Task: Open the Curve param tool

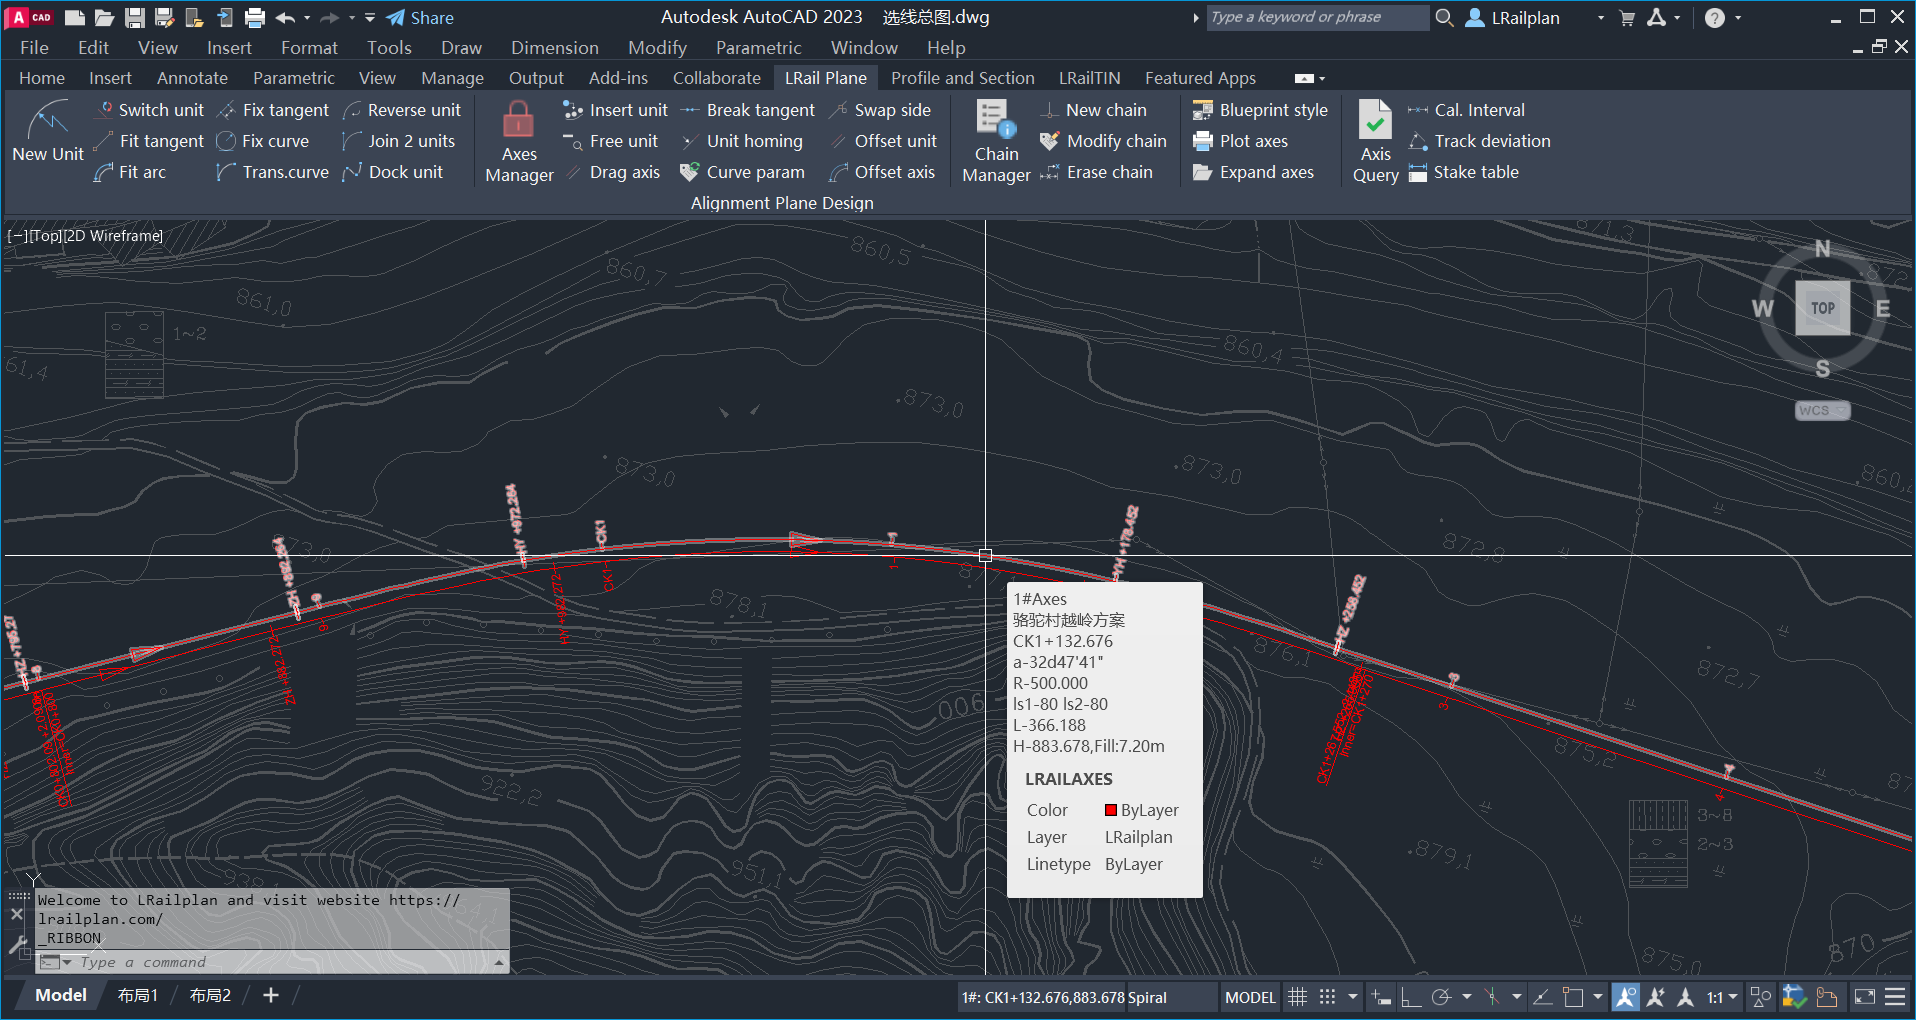Action: pyautogui.click(x=743, y=172)
